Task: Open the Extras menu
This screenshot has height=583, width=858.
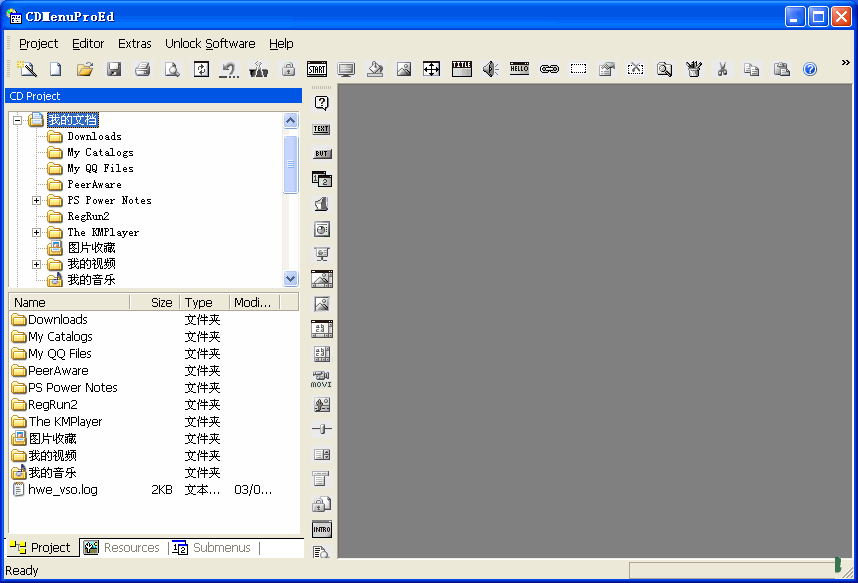Action: click(135, 44)
